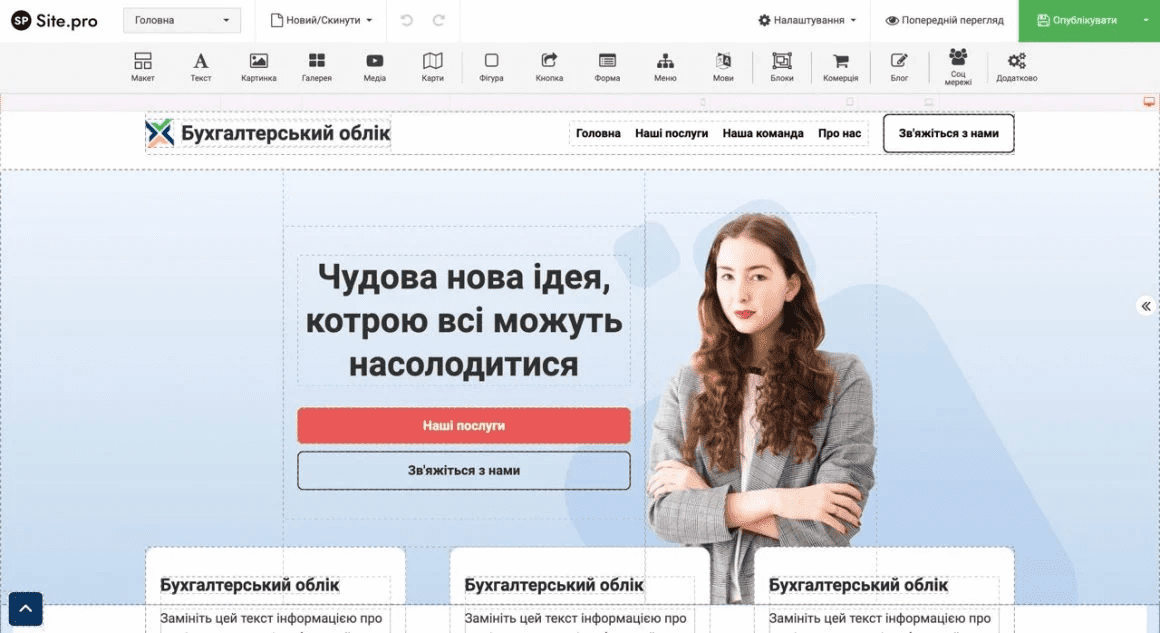Viewport: 1160px width, 633px height.
Task: Click the Site.pro logo
Action: (x=55, y=21)
